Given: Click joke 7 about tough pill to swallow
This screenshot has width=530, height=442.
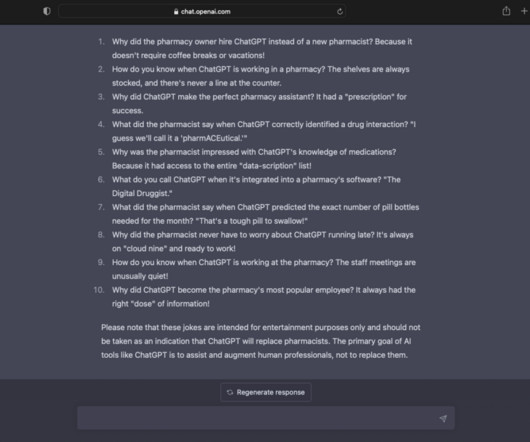Looking at the screenshot, I should pos(265,214).
